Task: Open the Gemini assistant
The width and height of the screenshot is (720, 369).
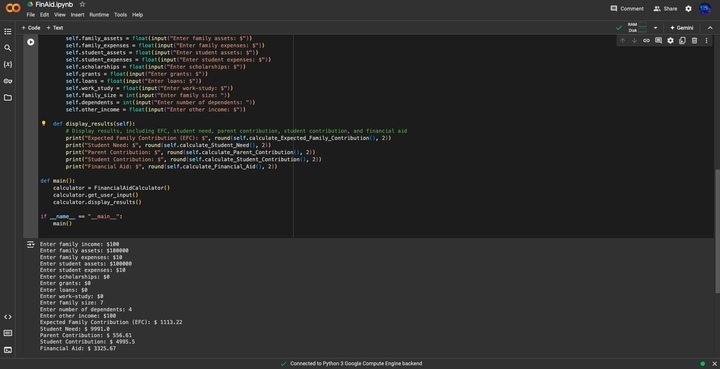Action: point(681,28)
